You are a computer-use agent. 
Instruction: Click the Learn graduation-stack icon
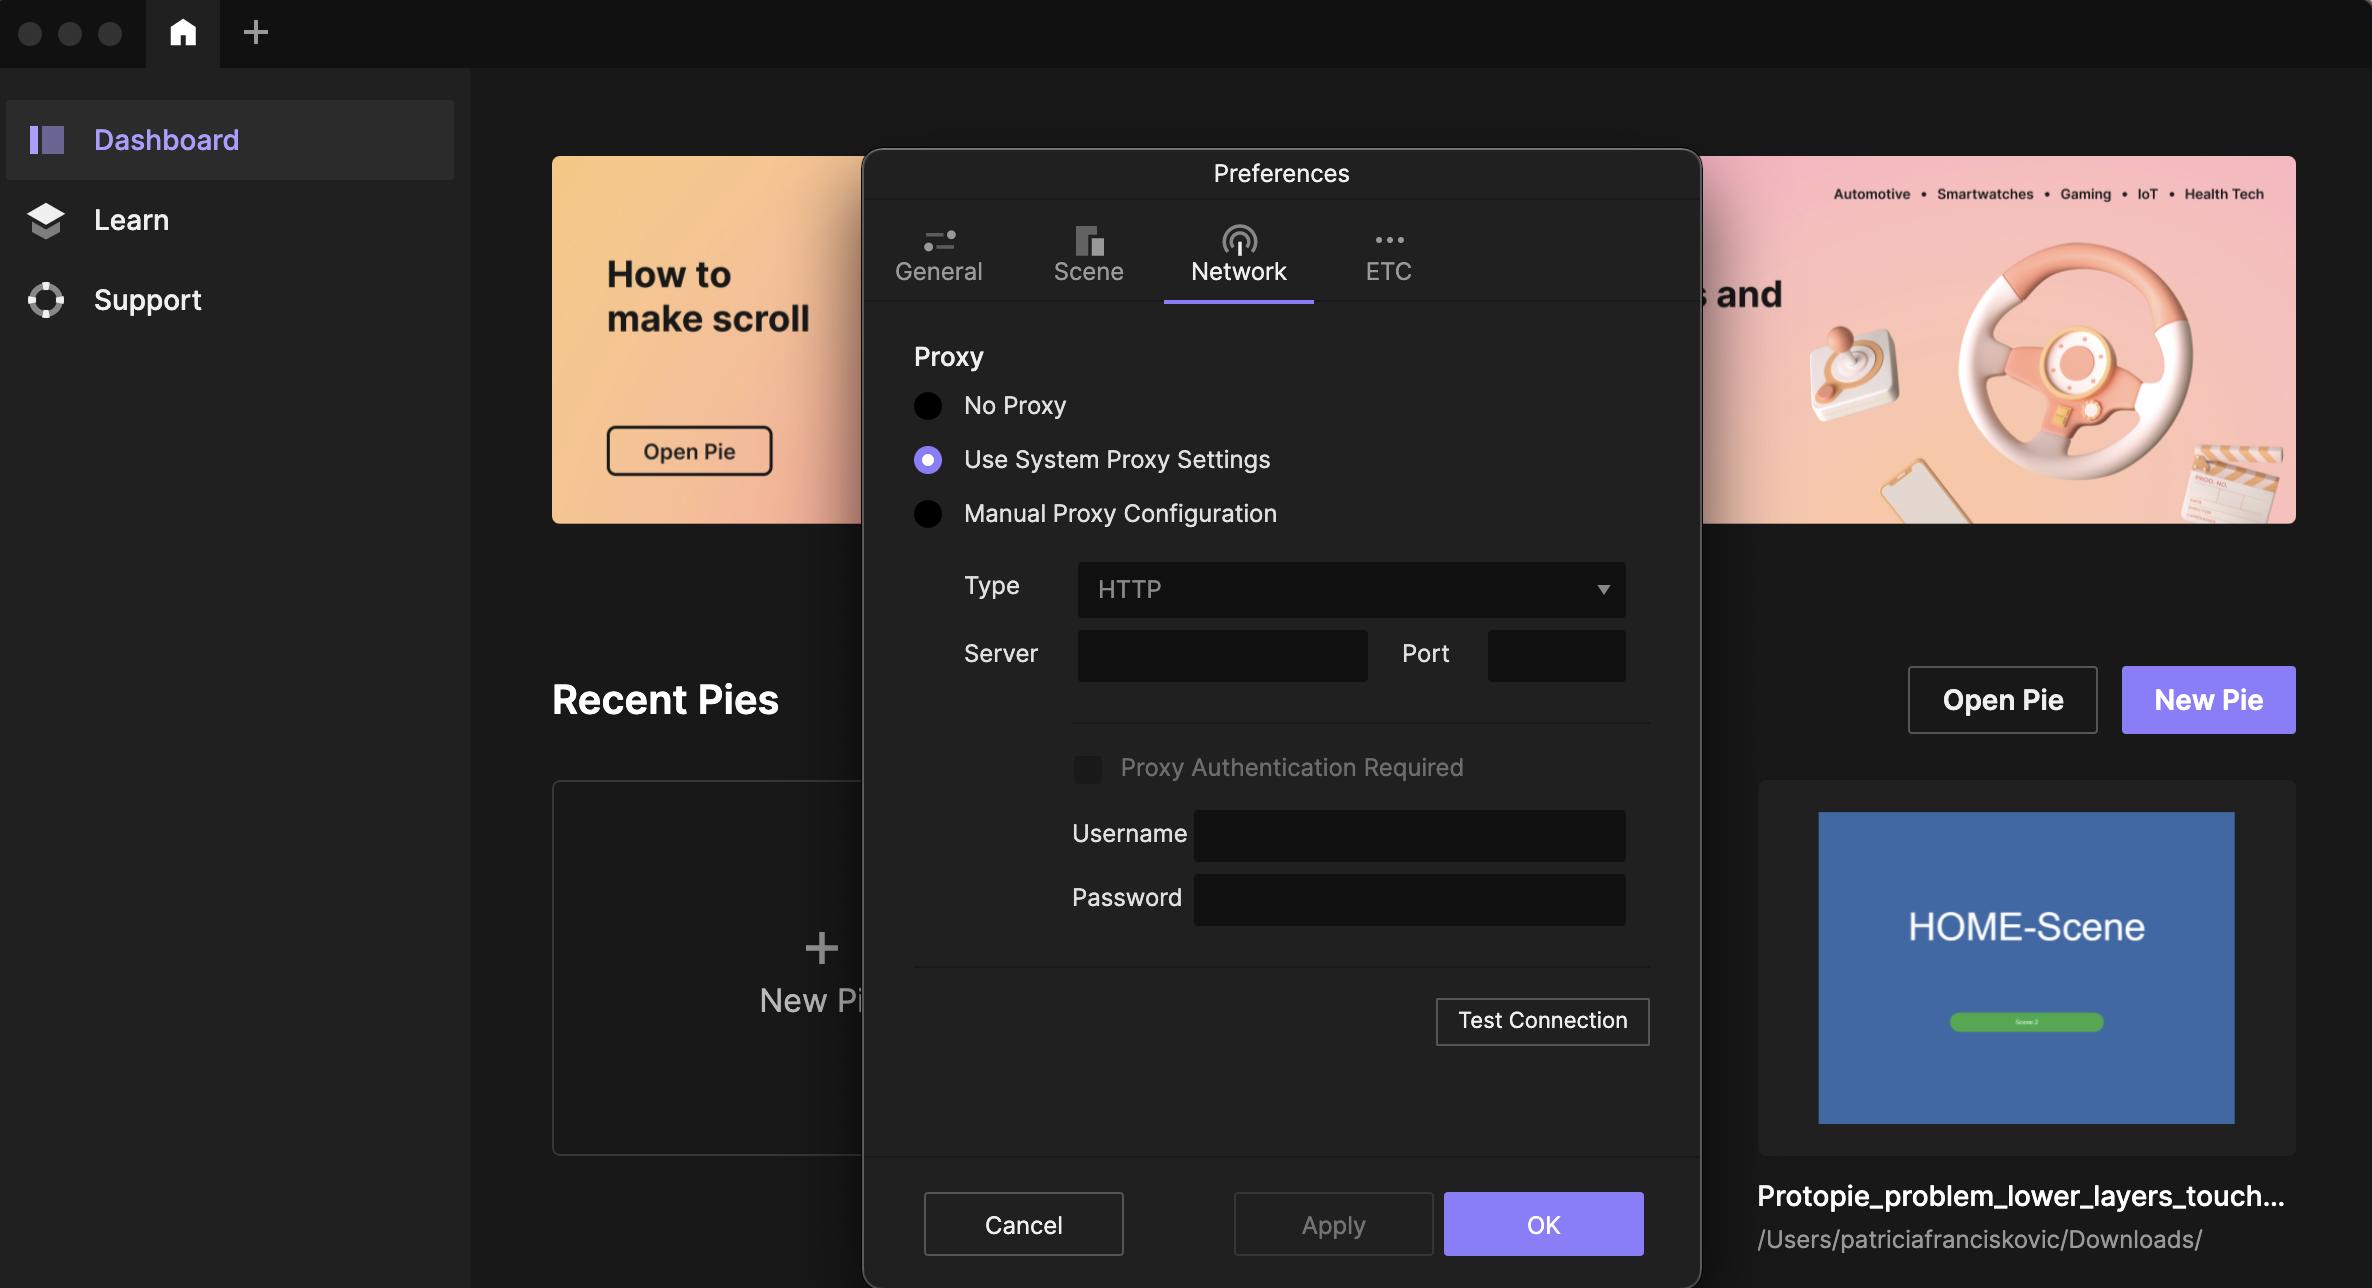pos(46,220)
